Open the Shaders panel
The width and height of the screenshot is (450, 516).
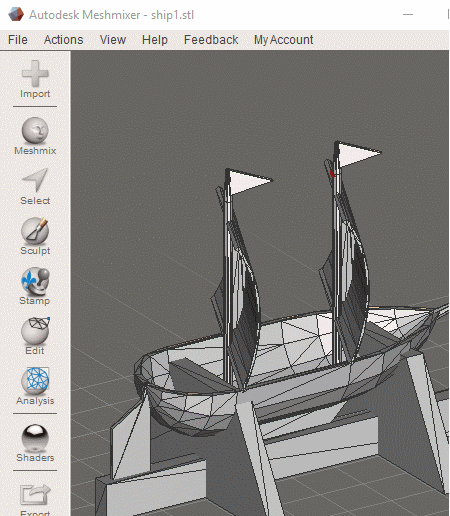coord(35,443)
